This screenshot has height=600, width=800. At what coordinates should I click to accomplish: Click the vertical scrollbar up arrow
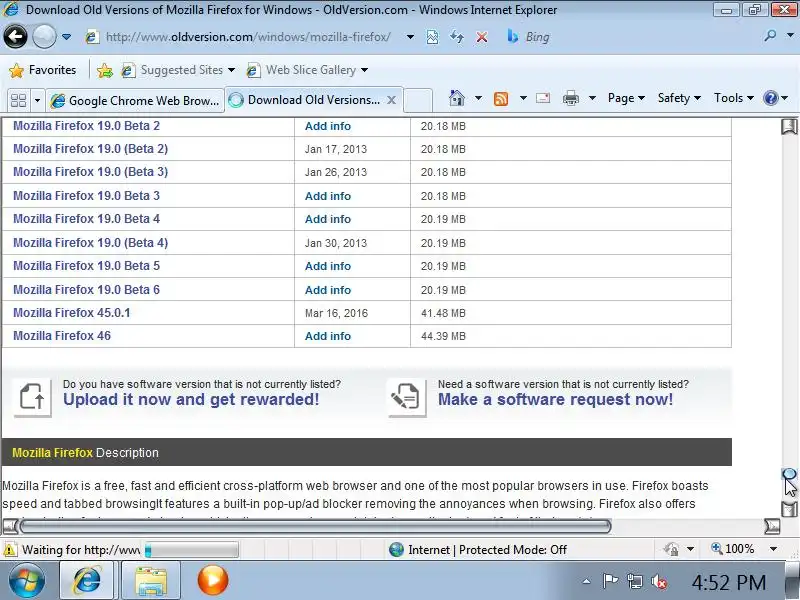(x=789, y=126)
